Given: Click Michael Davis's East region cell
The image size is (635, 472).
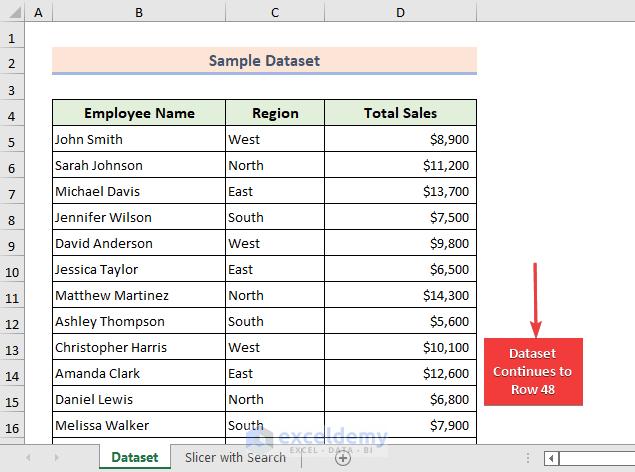Looking at the screenshot, I should point(275,191).
